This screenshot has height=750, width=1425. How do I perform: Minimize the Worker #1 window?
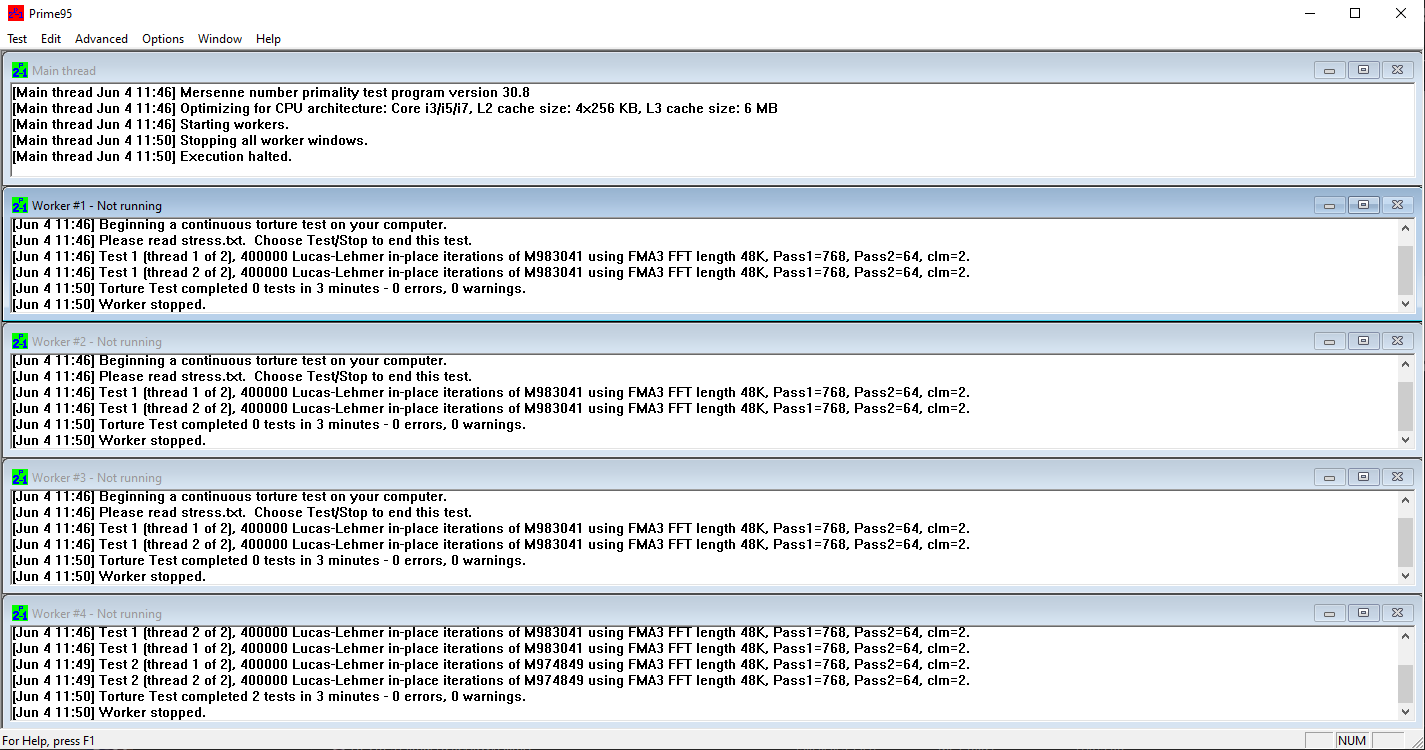1329,205
